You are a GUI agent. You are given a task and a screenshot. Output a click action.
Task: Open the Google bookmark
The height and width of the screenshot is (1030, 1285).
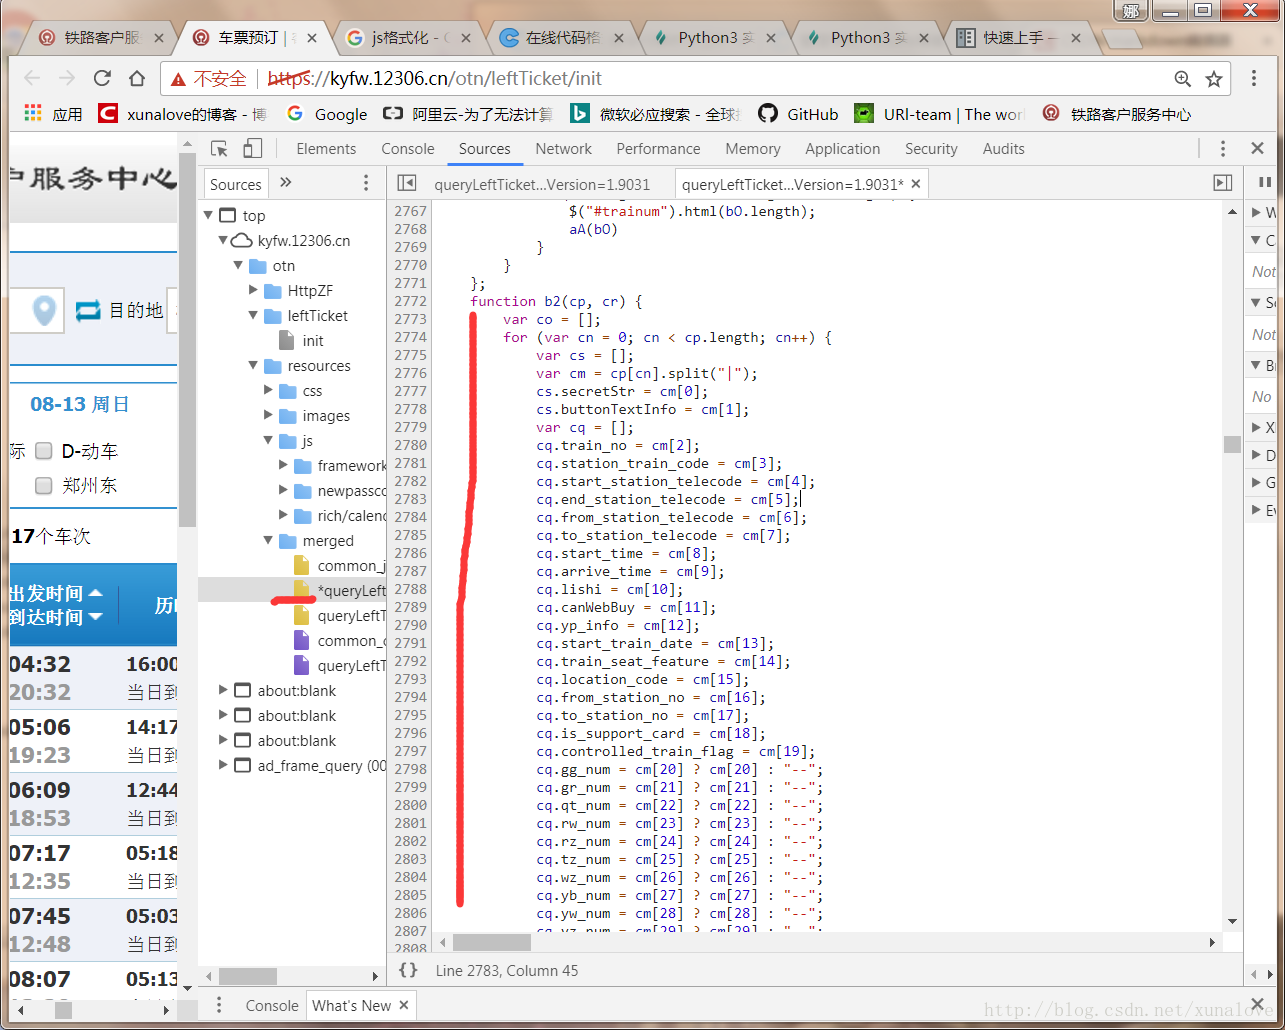click(x=327, y=114)
